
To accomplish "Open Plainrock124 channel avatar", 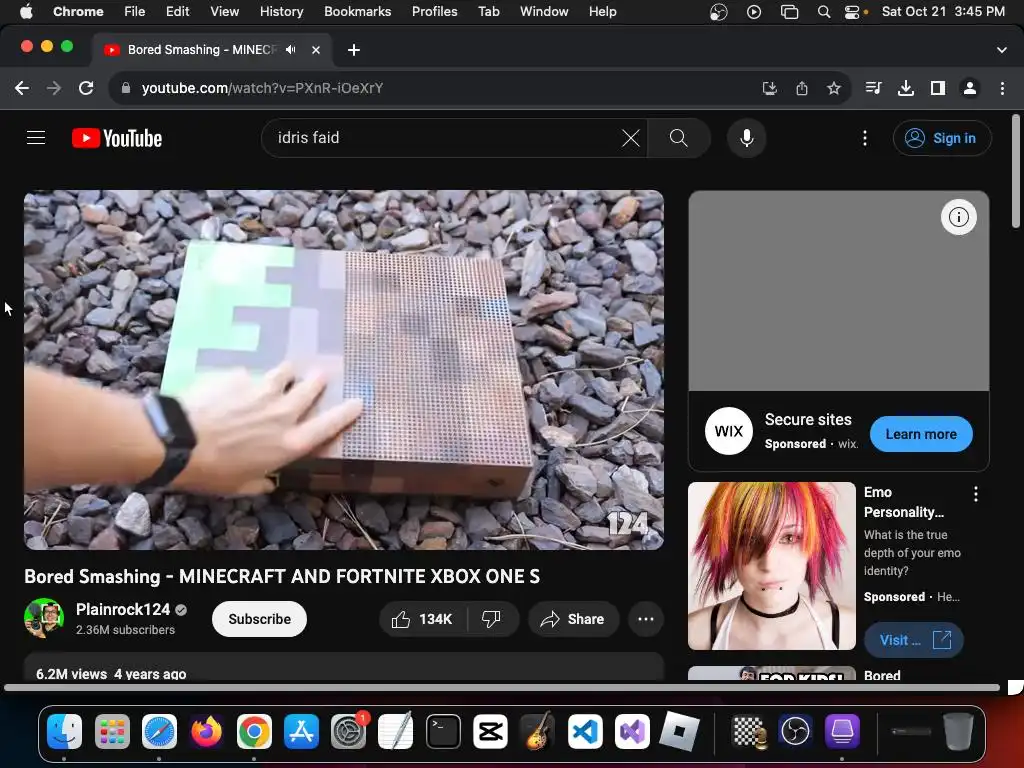I will click(x=44, y=618).
